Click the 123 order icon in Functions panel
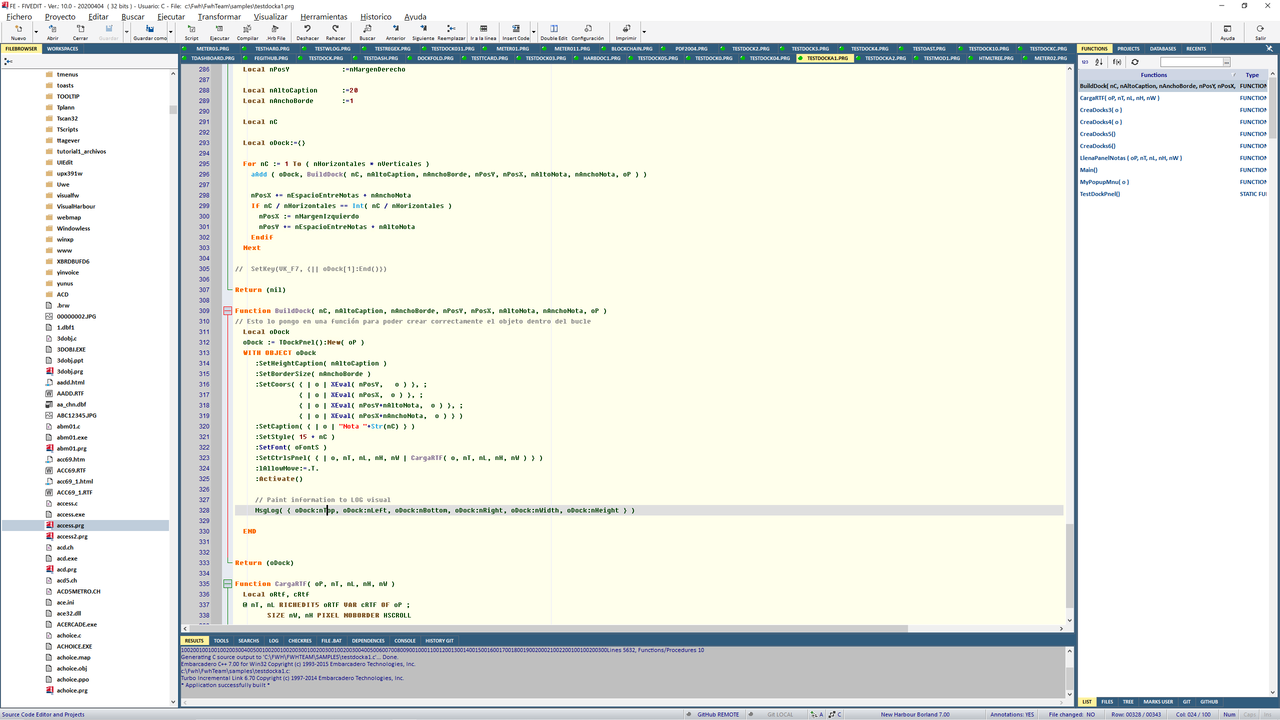The height and width of the screenshot is (720, 1280). tap(1085, 62)
